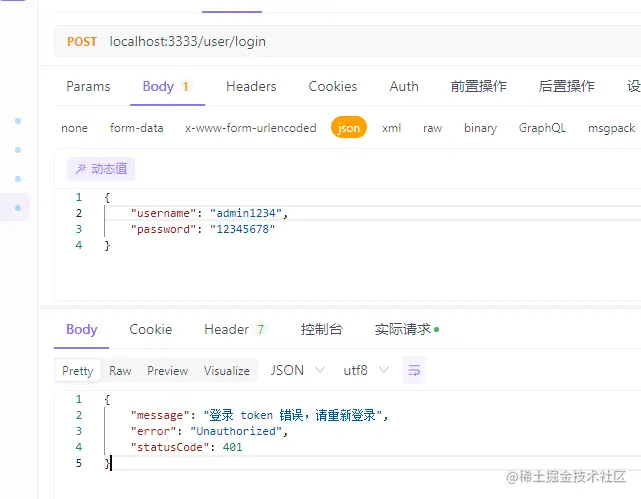
Task: Click the "admin1234" username value
Action: (x=246, y=213)
